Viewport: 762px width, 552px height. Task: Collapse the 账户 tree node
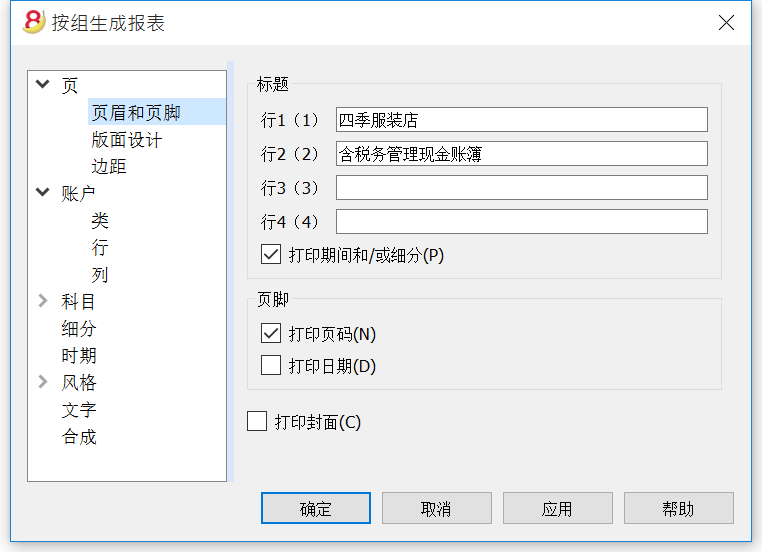click(43, 192)
